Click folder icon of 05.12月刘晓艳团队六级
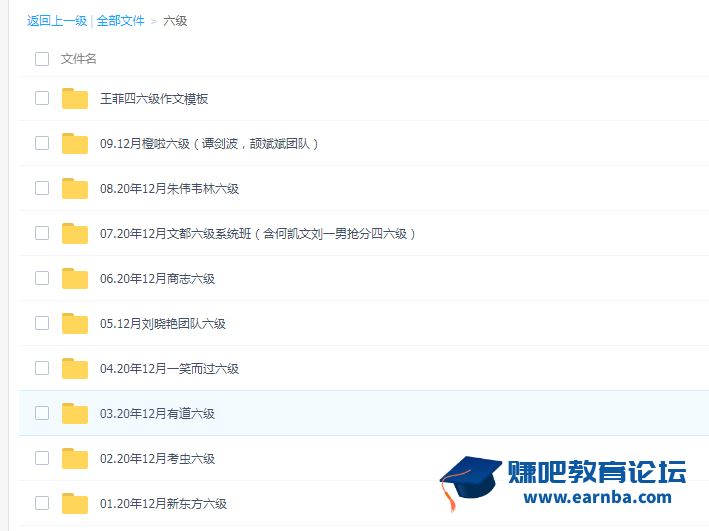 pos(75,323)
